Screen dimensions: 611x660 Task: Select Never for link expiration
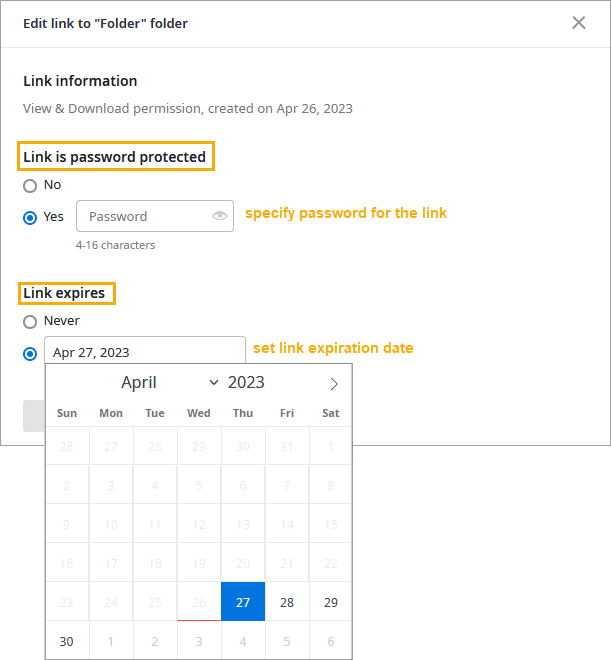[x=30, y=321]
